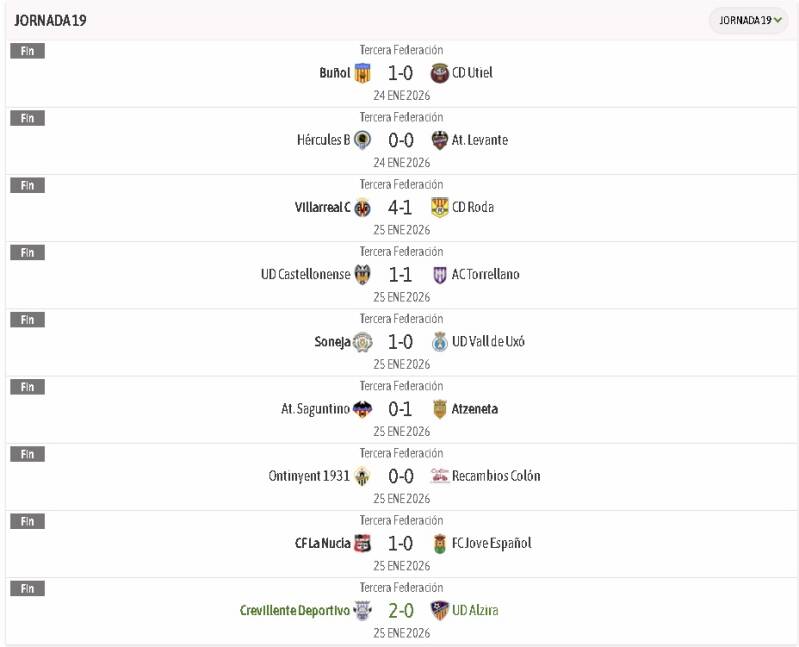Click the FC Jove Español crest
The image size is (799, 647).
tap(439, 543)
